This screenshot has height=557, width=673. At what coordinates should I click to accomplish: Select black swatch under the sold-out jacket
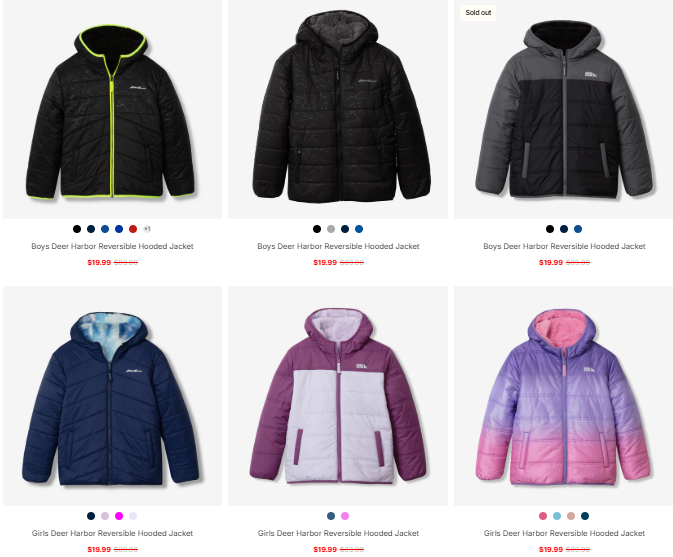tap(550, 229)
